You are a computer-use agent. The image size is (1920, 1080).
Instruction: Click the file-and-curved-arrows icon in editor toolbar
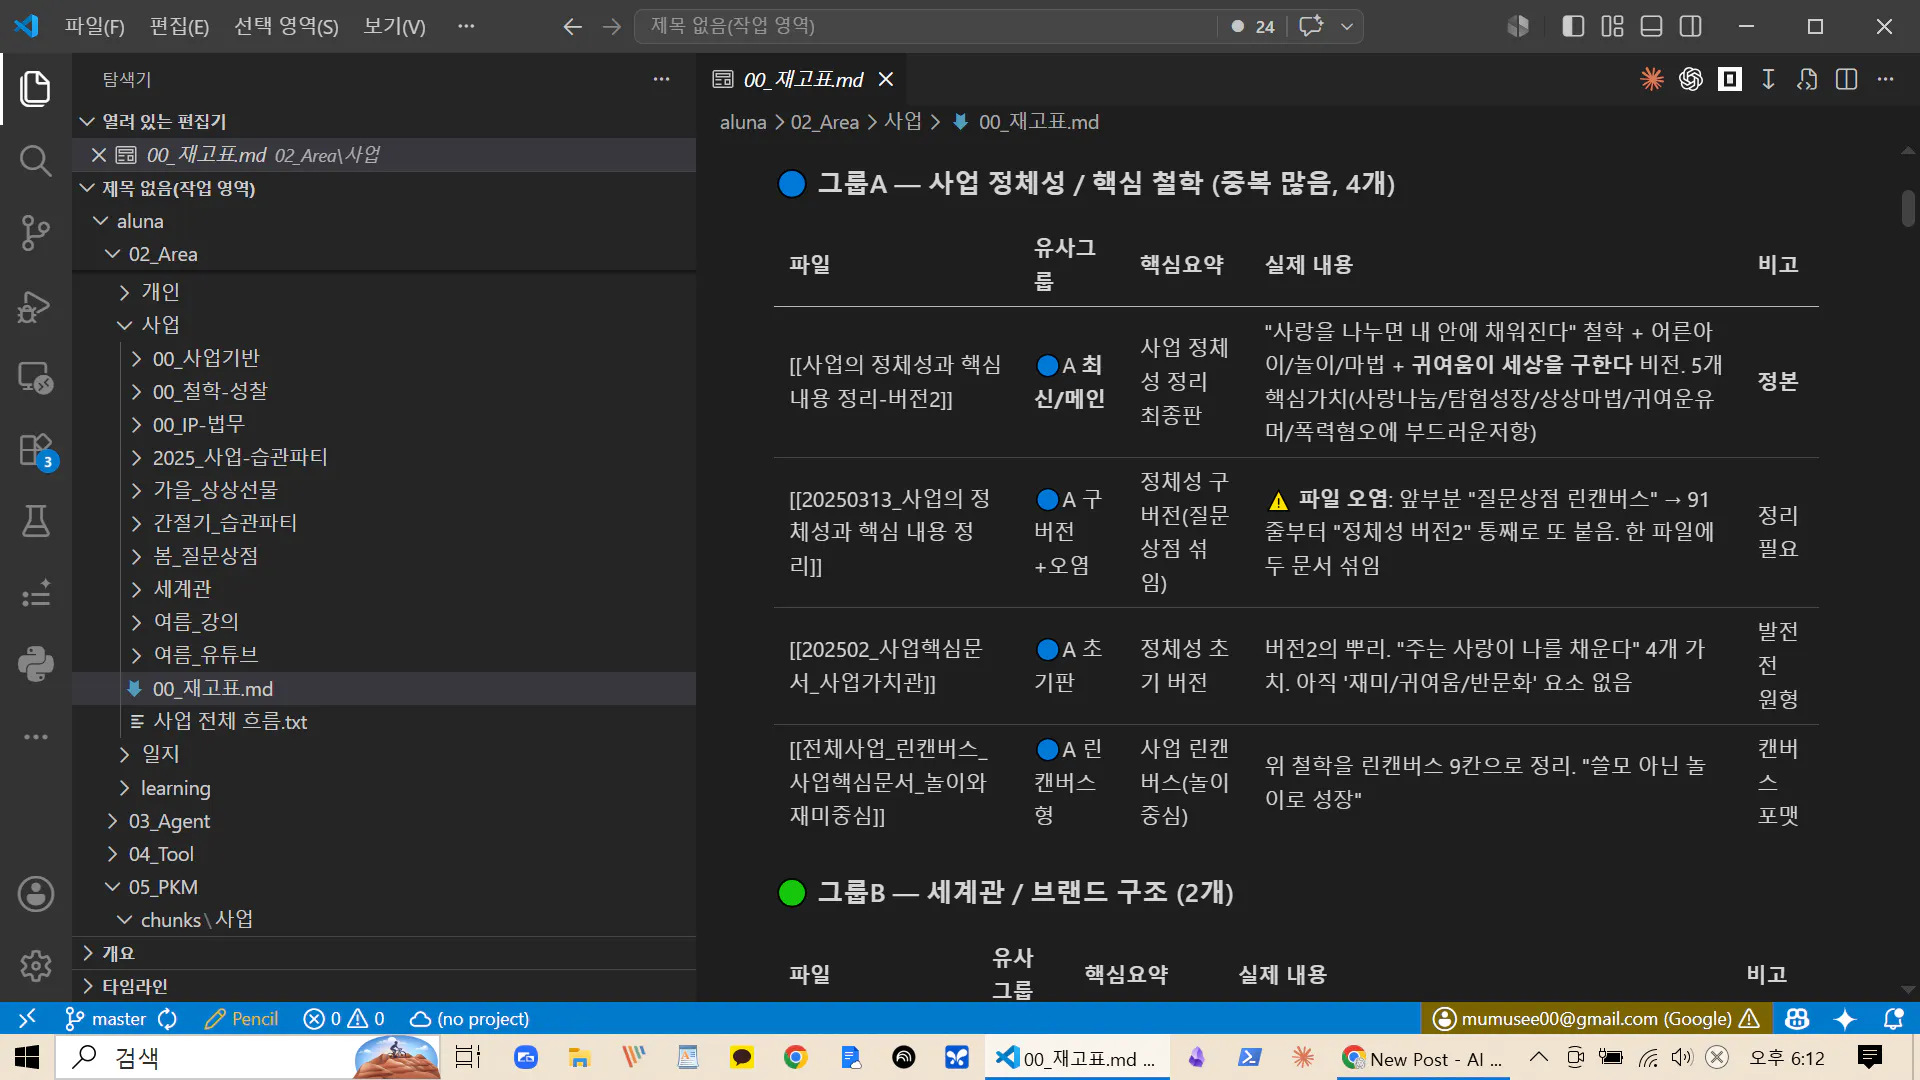[x=1807, y=79]
